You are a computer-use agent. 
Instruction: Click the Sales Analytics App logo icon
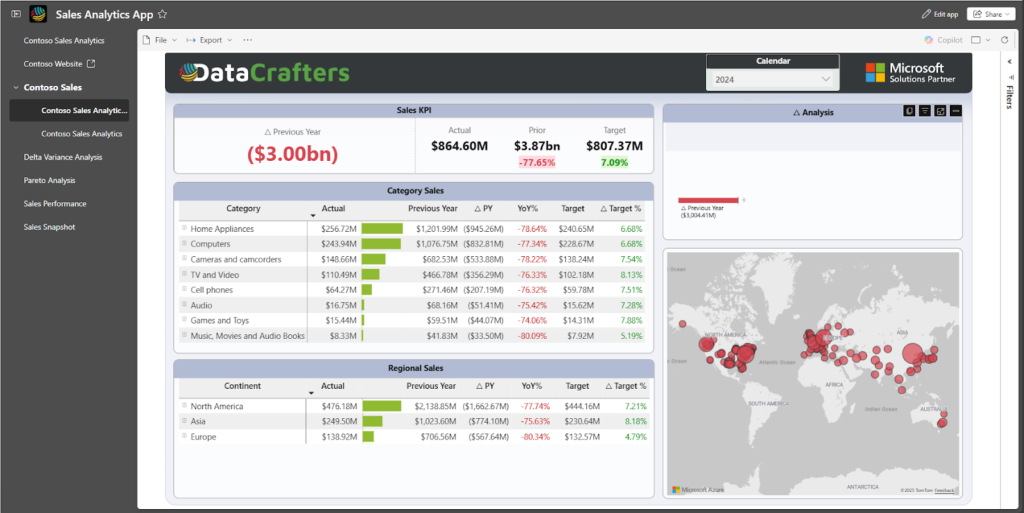click(x=39, y=14)
